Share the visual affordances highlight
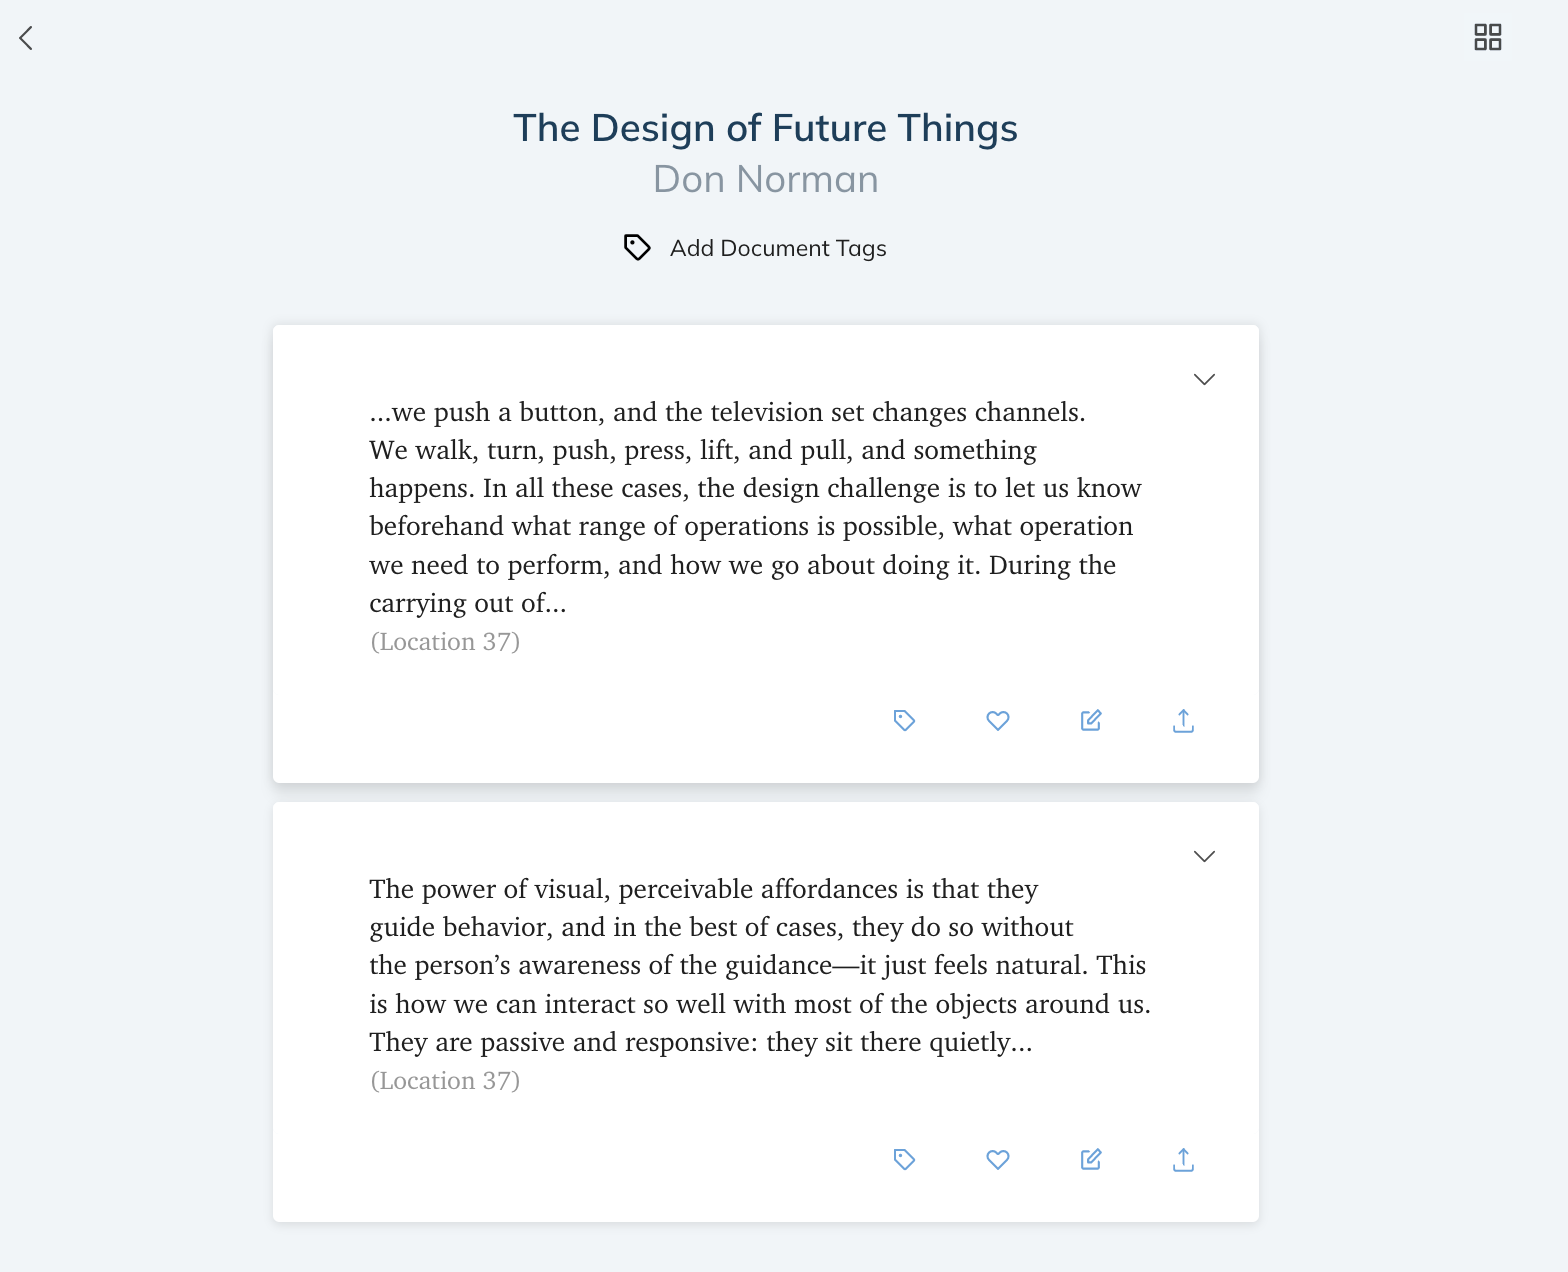Image resolution: width=1568 pixels, height=1272 pixels. tap(1183, 1159)
